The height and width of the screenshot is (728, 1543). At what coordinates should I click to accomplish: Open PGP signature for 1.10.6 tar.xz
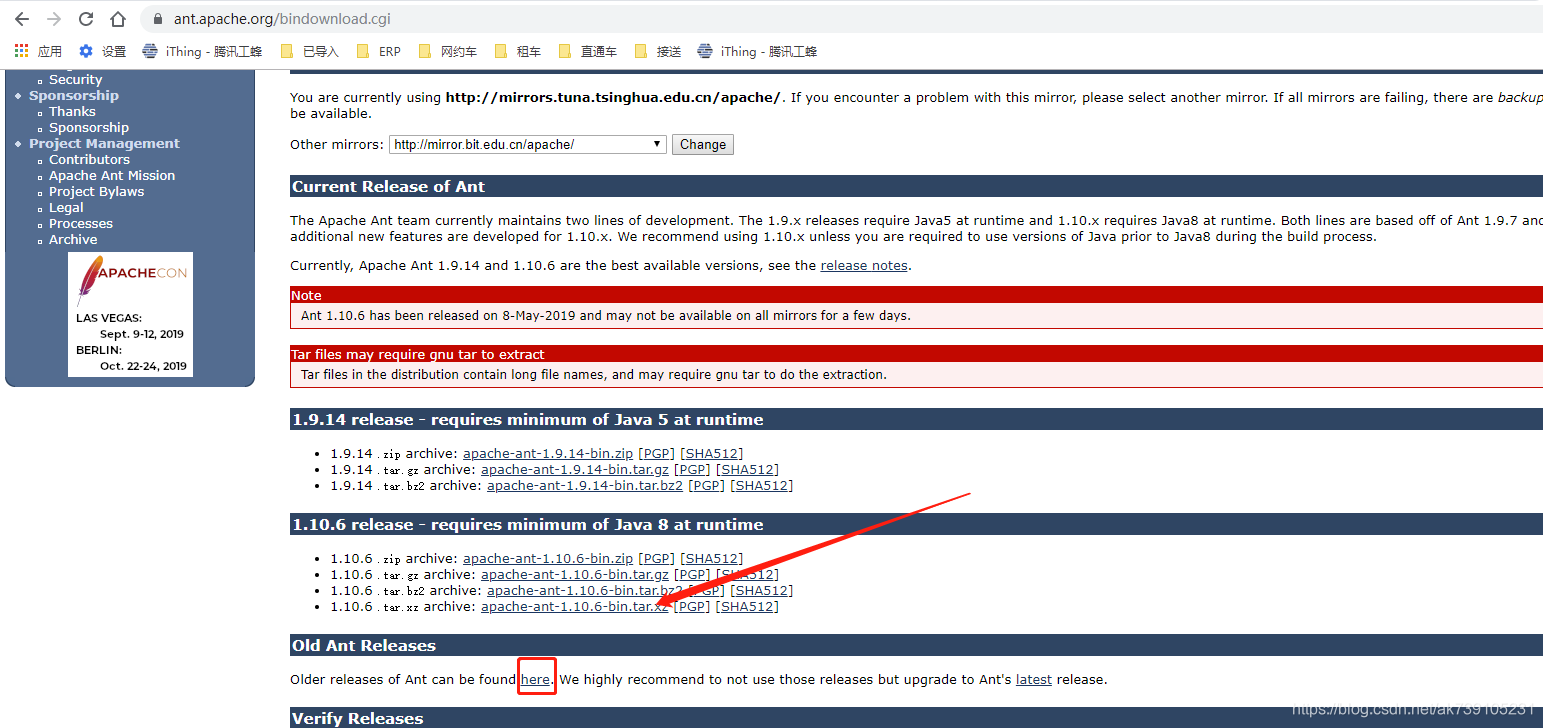pyautogui.click(x=692, y=607)
